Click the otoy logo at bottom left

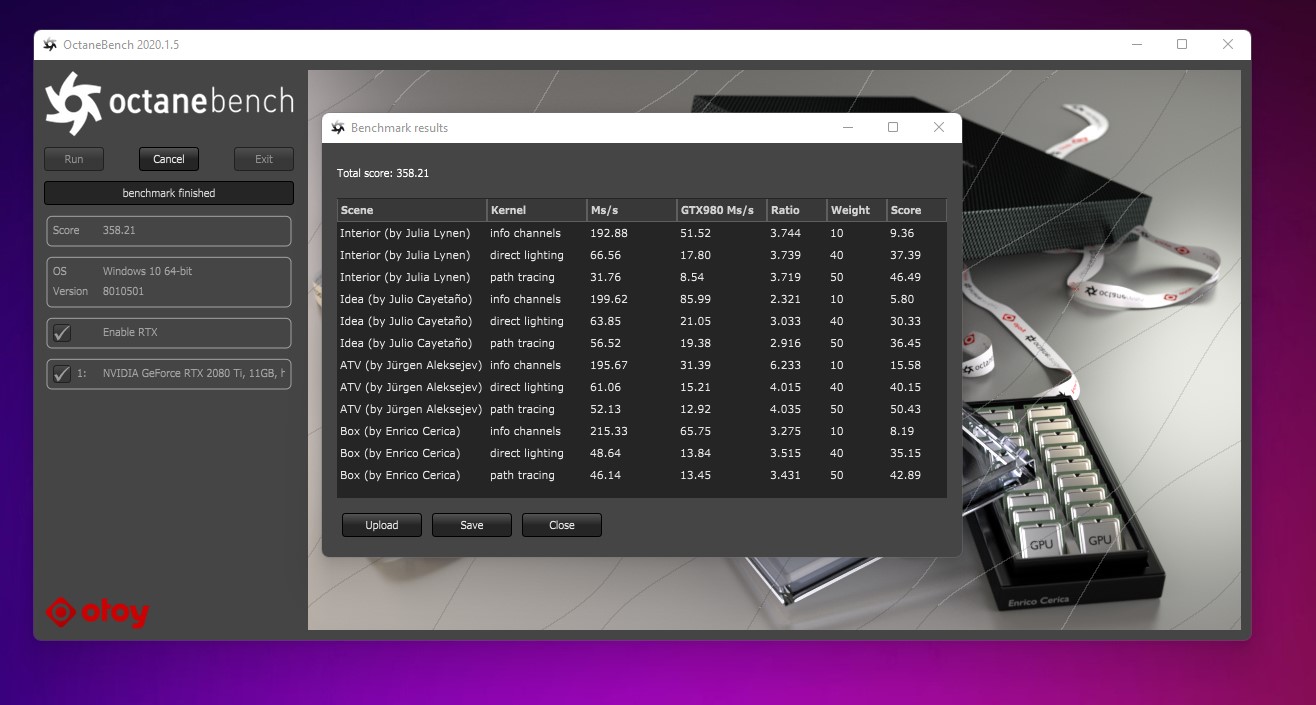pos(97,612)
